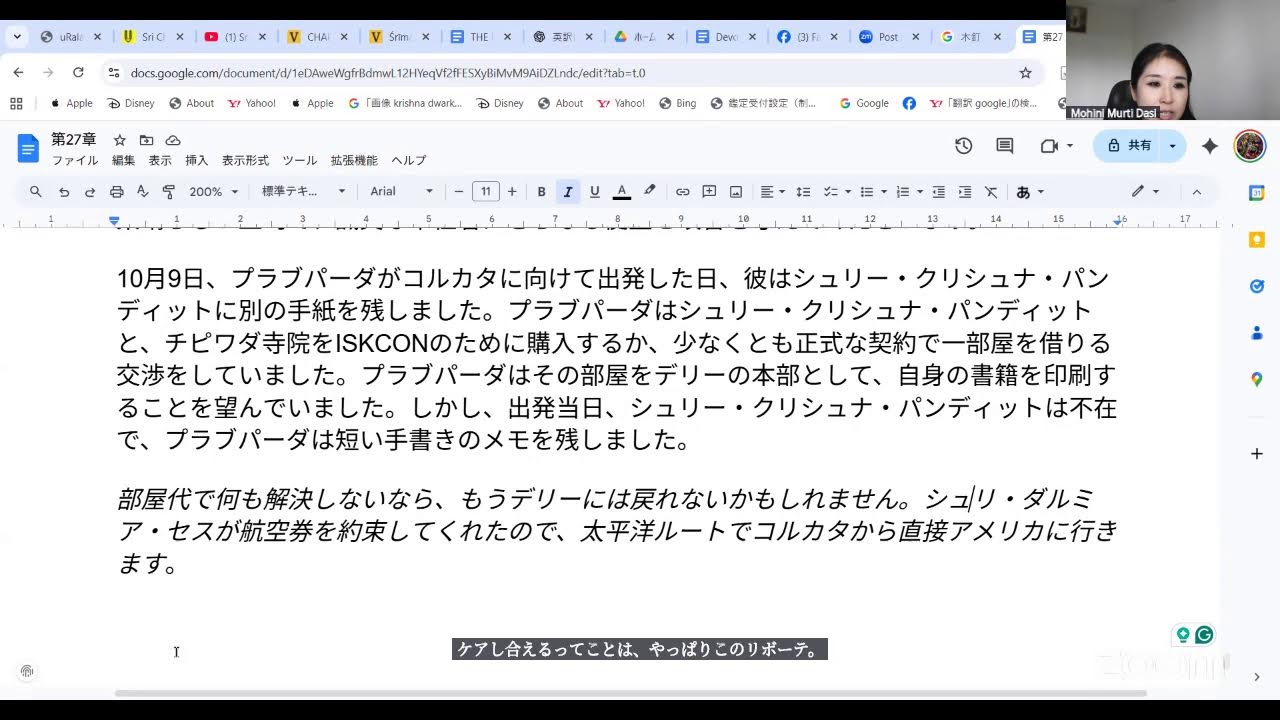The height and width of the screenshot is (720, 1280).
Task: Open the Contacts side panel
Action: tap(1257, 333)
